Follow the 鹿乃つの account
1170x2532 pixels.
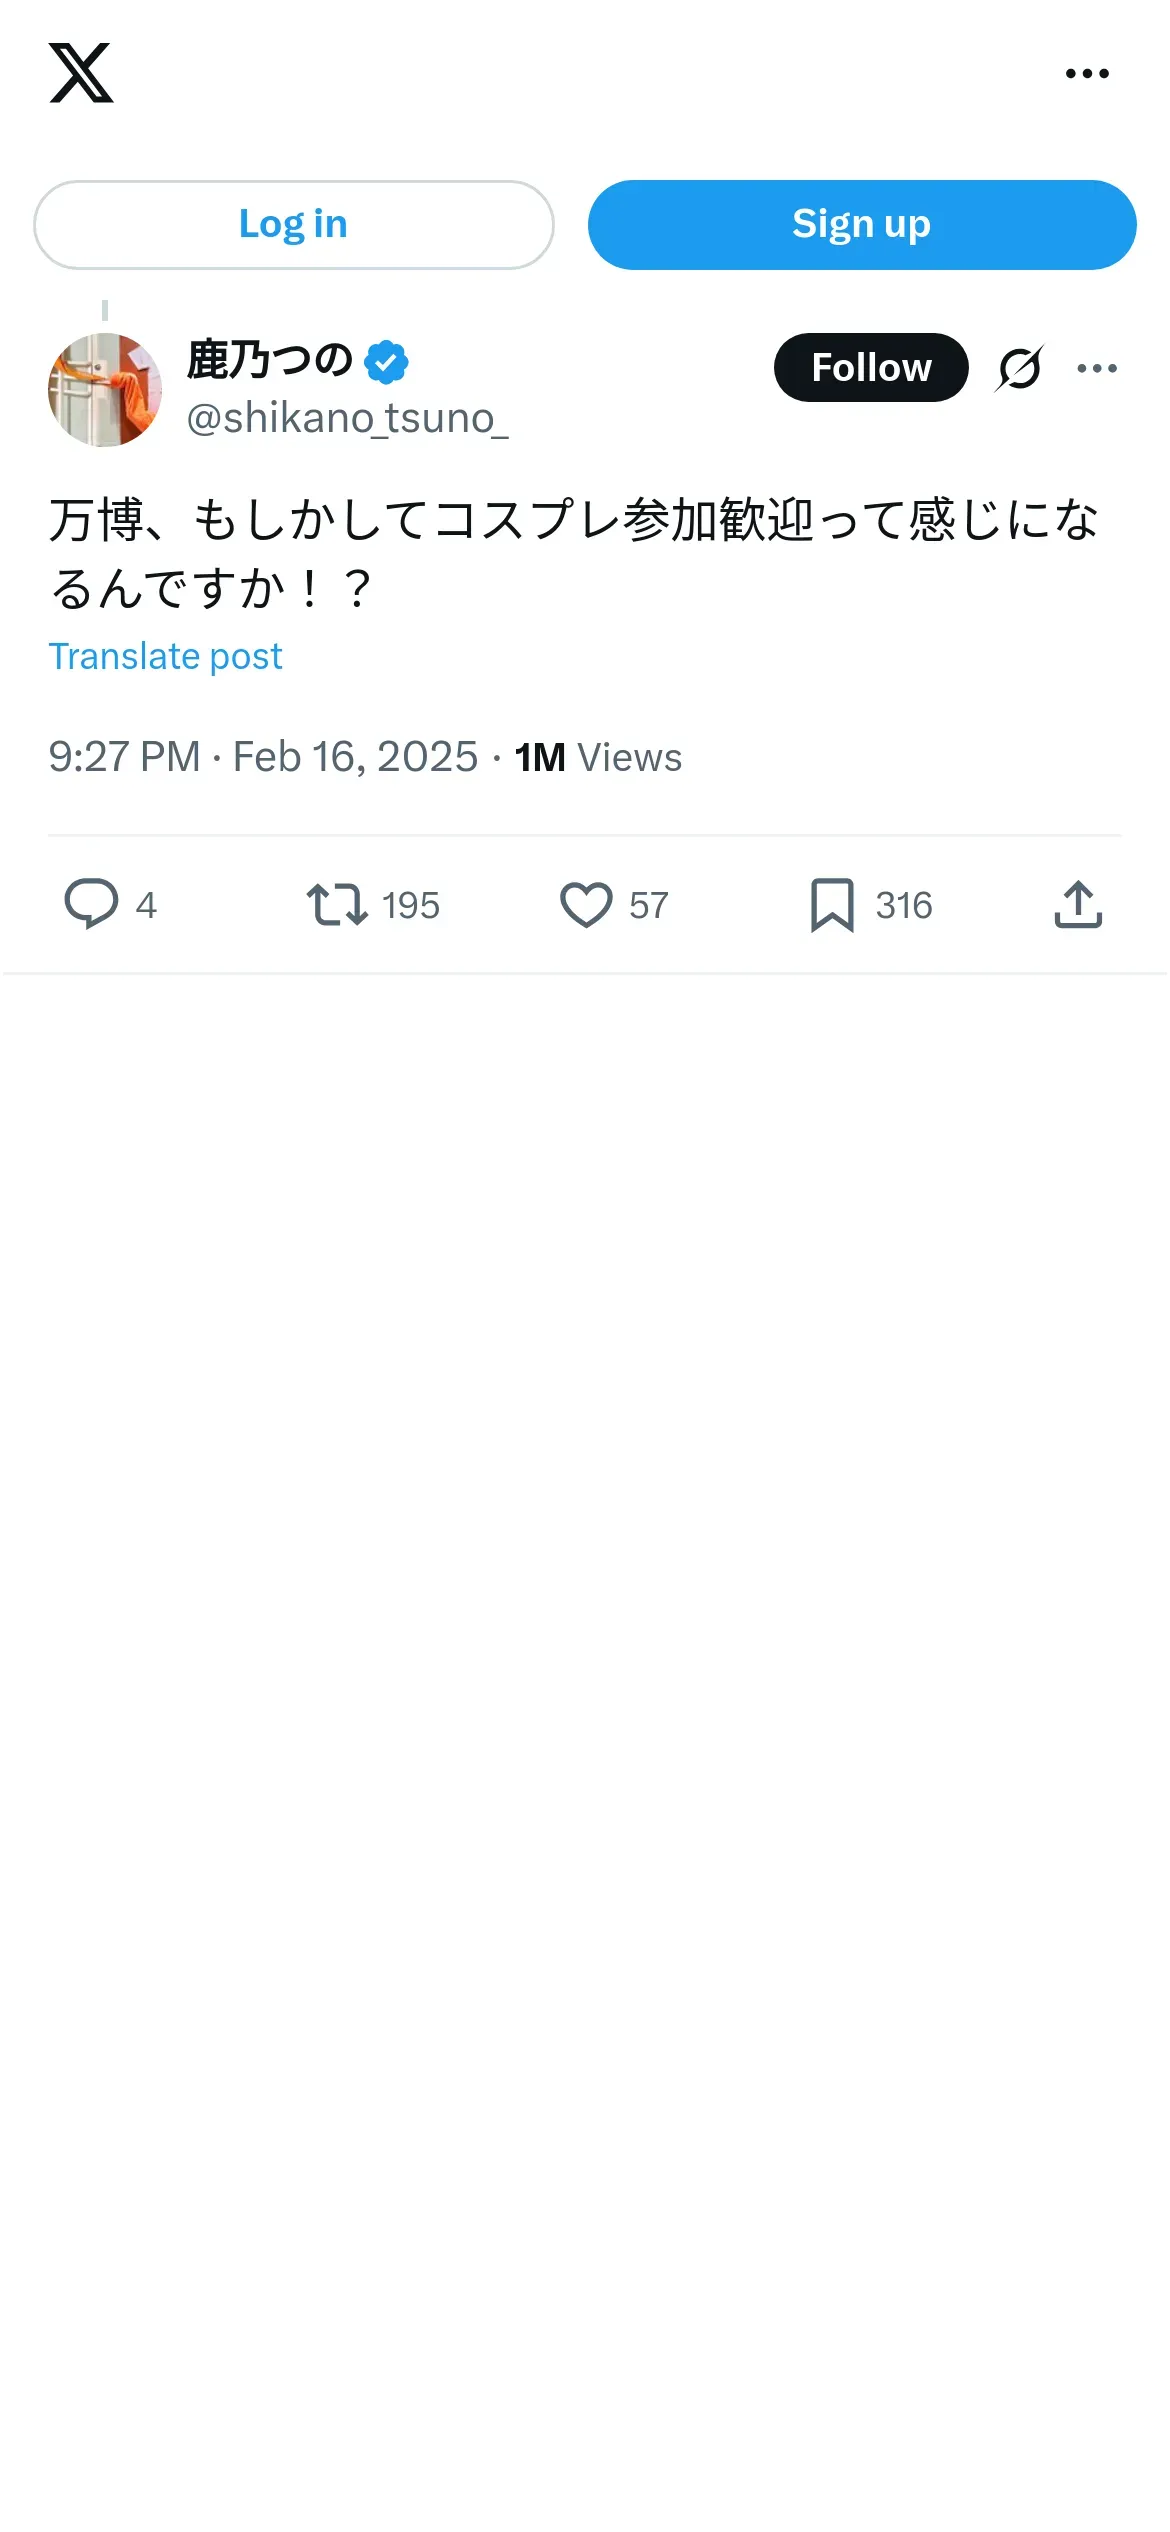tap(870, 368)
